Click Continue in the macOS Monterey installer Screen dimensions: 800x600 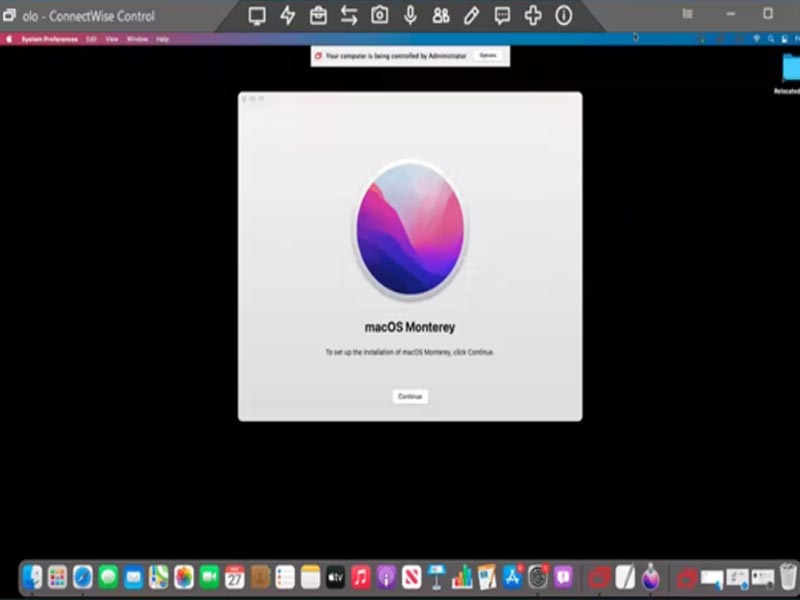click(x=409, y=396)
